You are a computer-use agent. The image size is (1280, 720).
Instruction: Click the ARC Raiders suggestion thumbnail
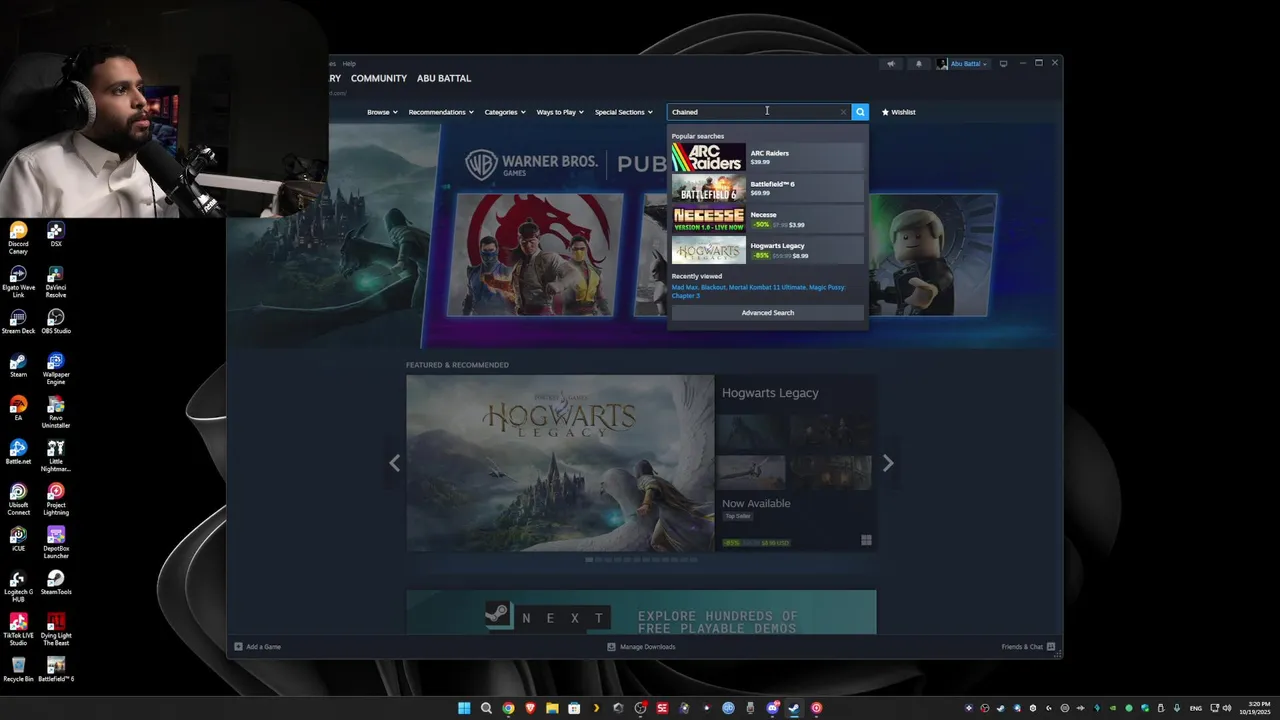point(708,157)
